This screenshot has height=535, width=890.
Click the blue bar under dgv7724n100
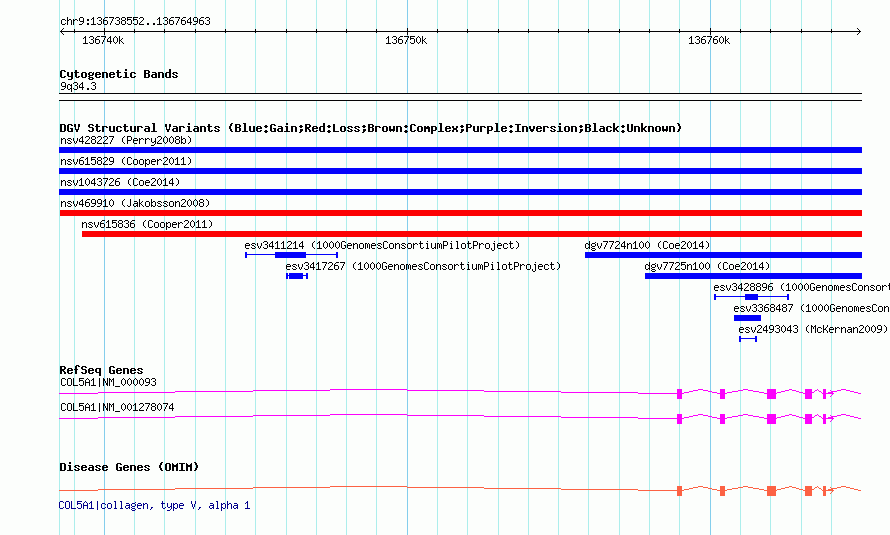click(x=723, y=255)
